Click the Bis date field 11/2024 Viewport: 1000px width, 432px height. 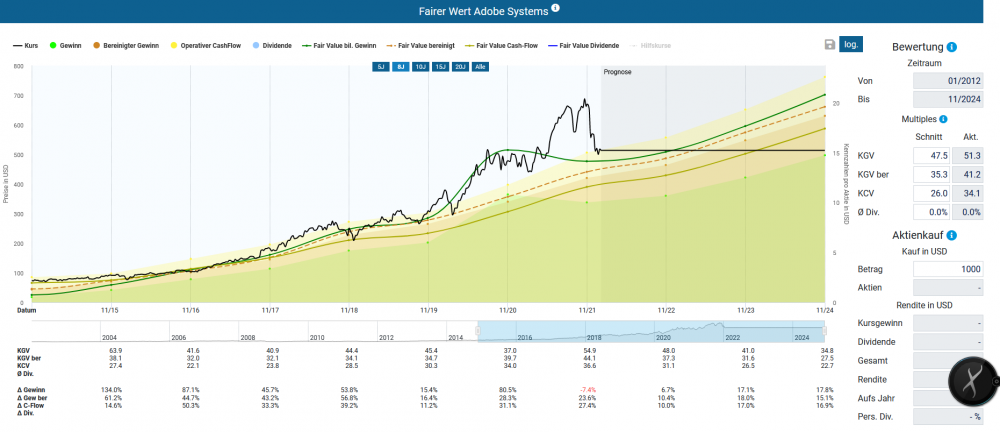[x=948, y=100]
